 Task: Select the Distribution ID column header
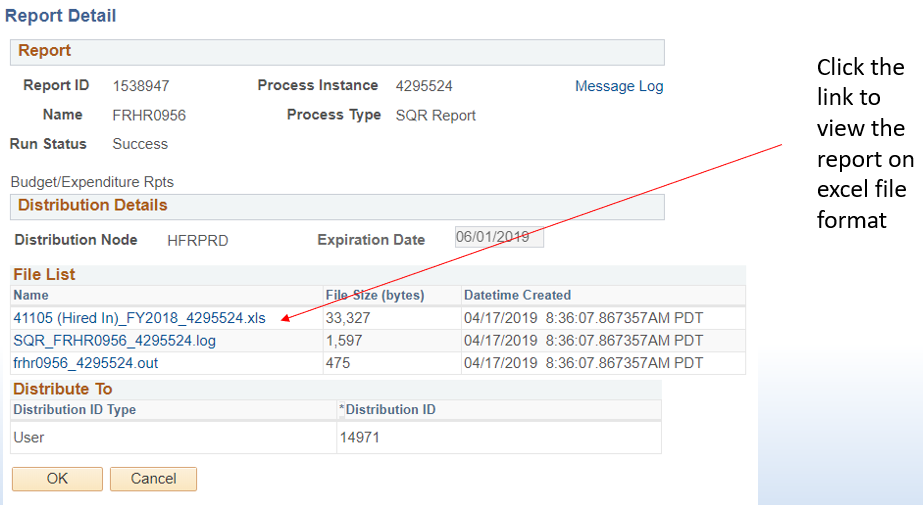[388, 410]
